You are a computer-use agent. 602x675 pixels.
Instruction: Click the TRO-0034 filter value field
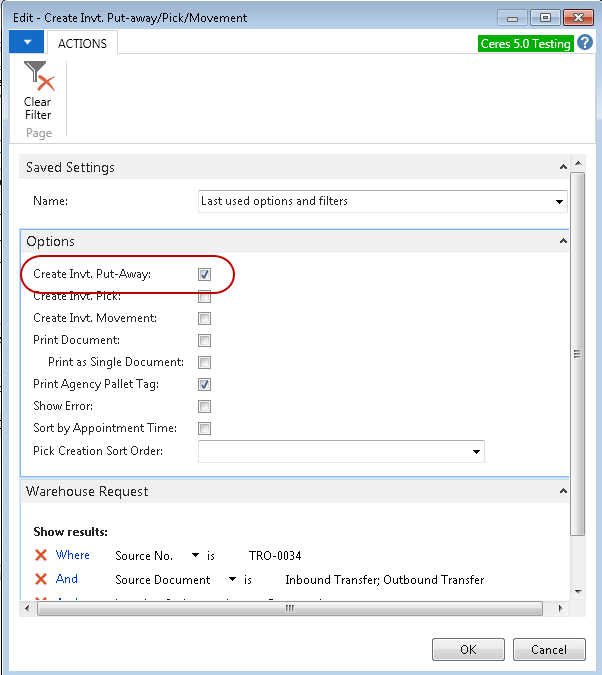pos(275,556)
